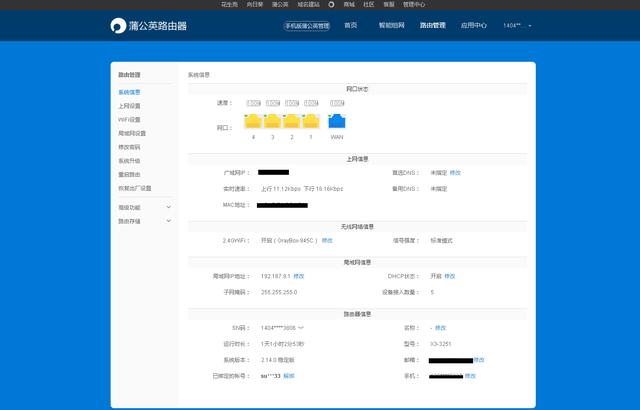This screenshot has height=410, width=640.
Task: Open the 应用中心 menu
Action: pos(474,26)
